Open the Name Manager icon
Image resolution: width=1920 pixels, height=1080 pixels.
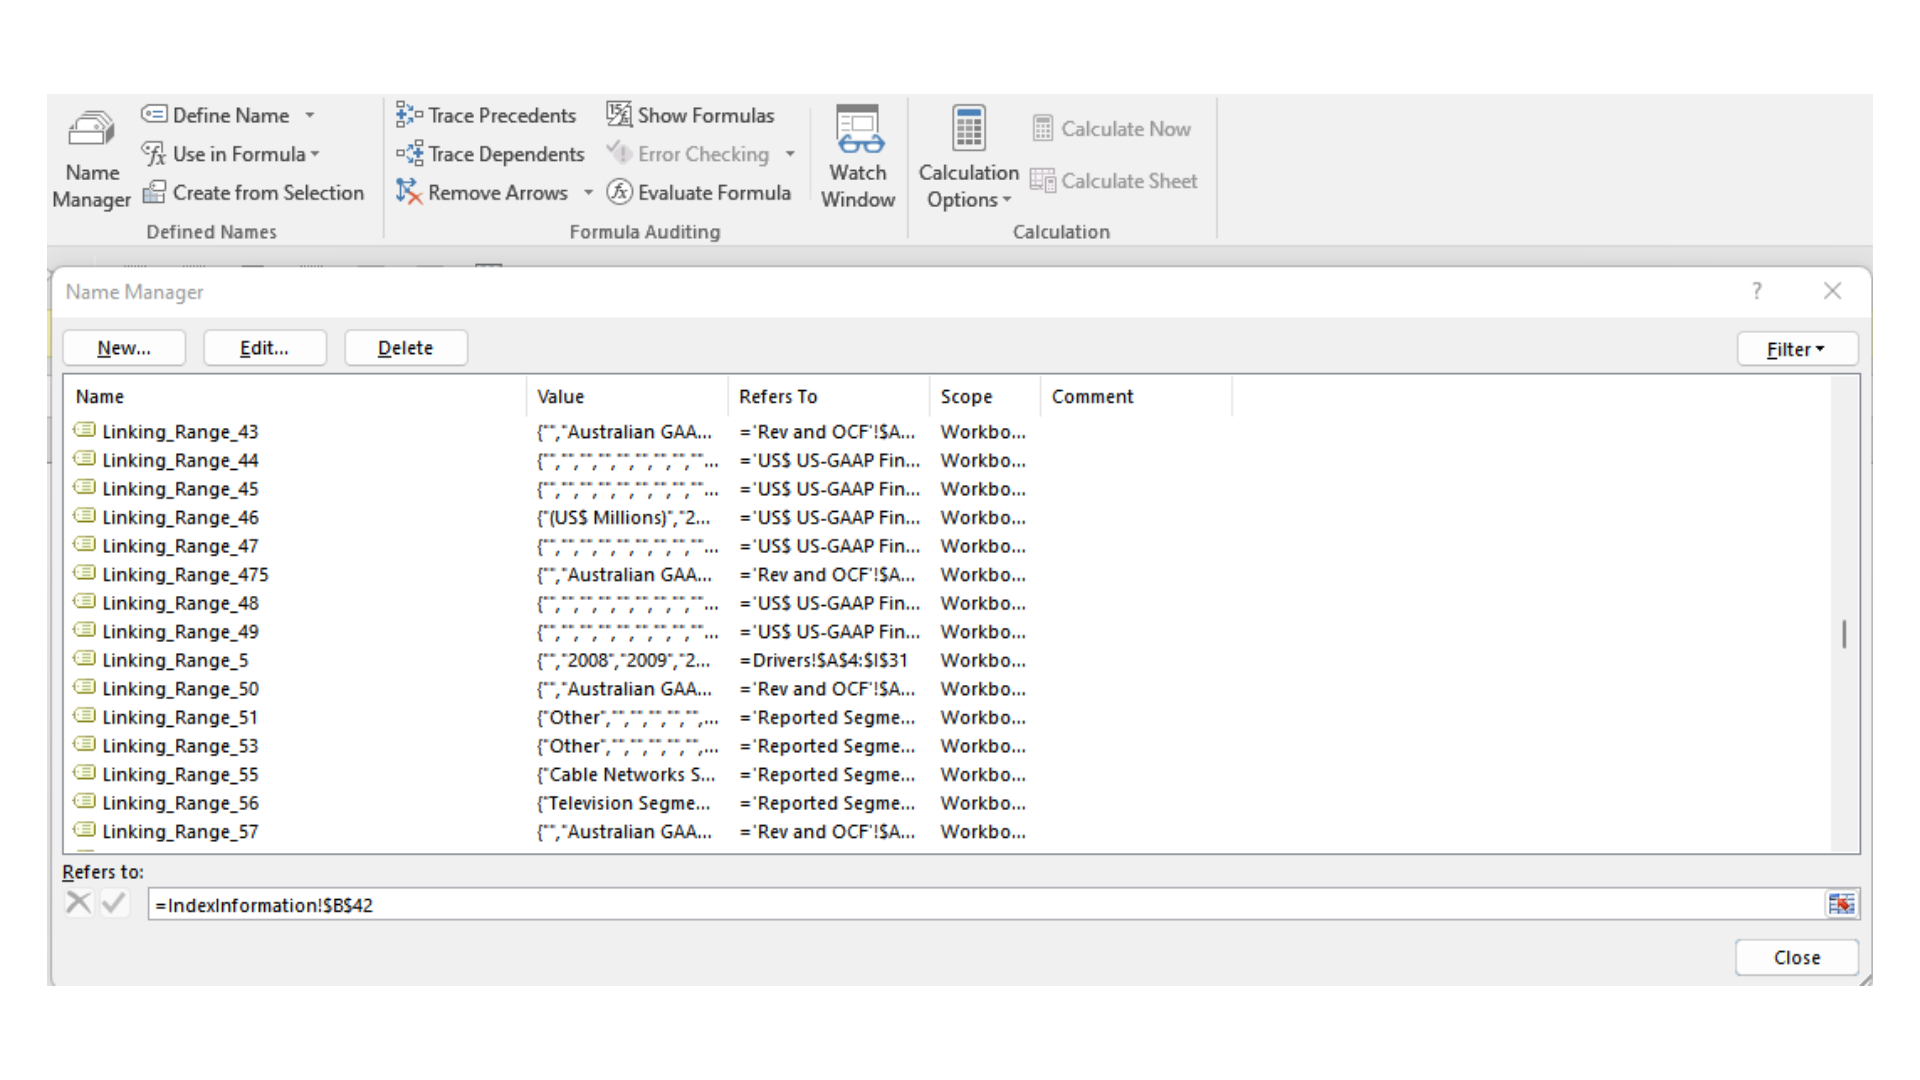(91, 130)
